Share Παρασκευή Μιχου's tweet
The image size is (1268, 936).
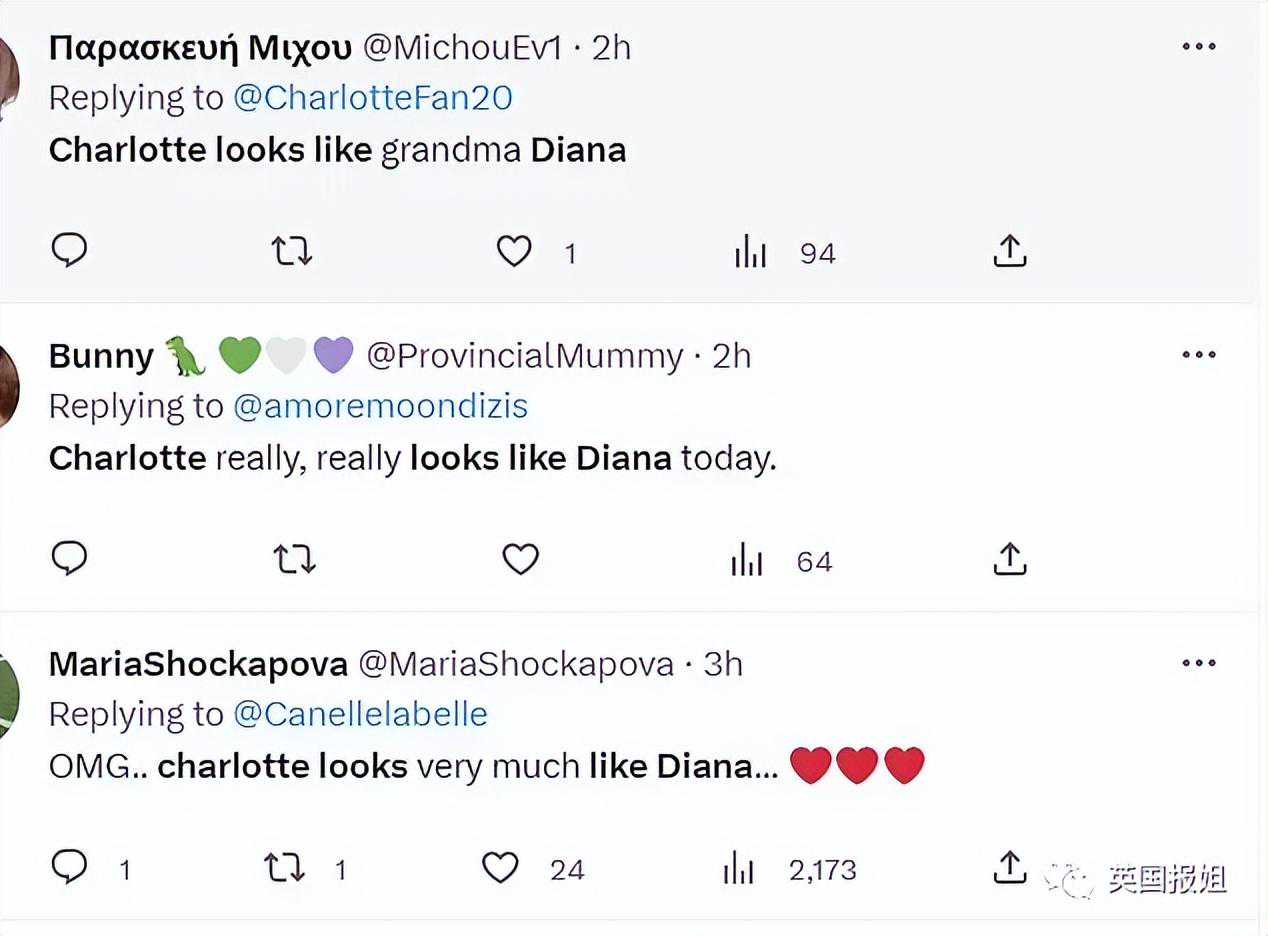[1010, 251]
